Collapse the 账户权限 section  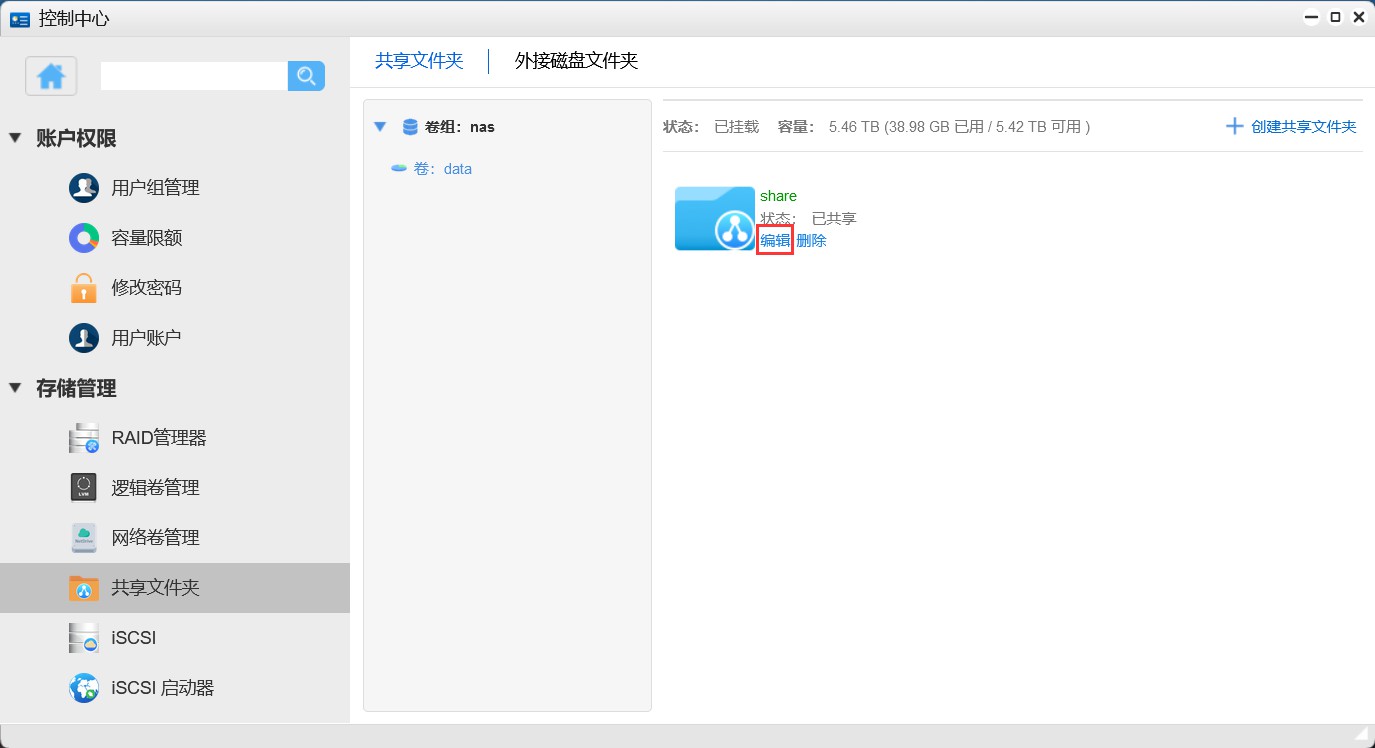[x=15, y=138]
